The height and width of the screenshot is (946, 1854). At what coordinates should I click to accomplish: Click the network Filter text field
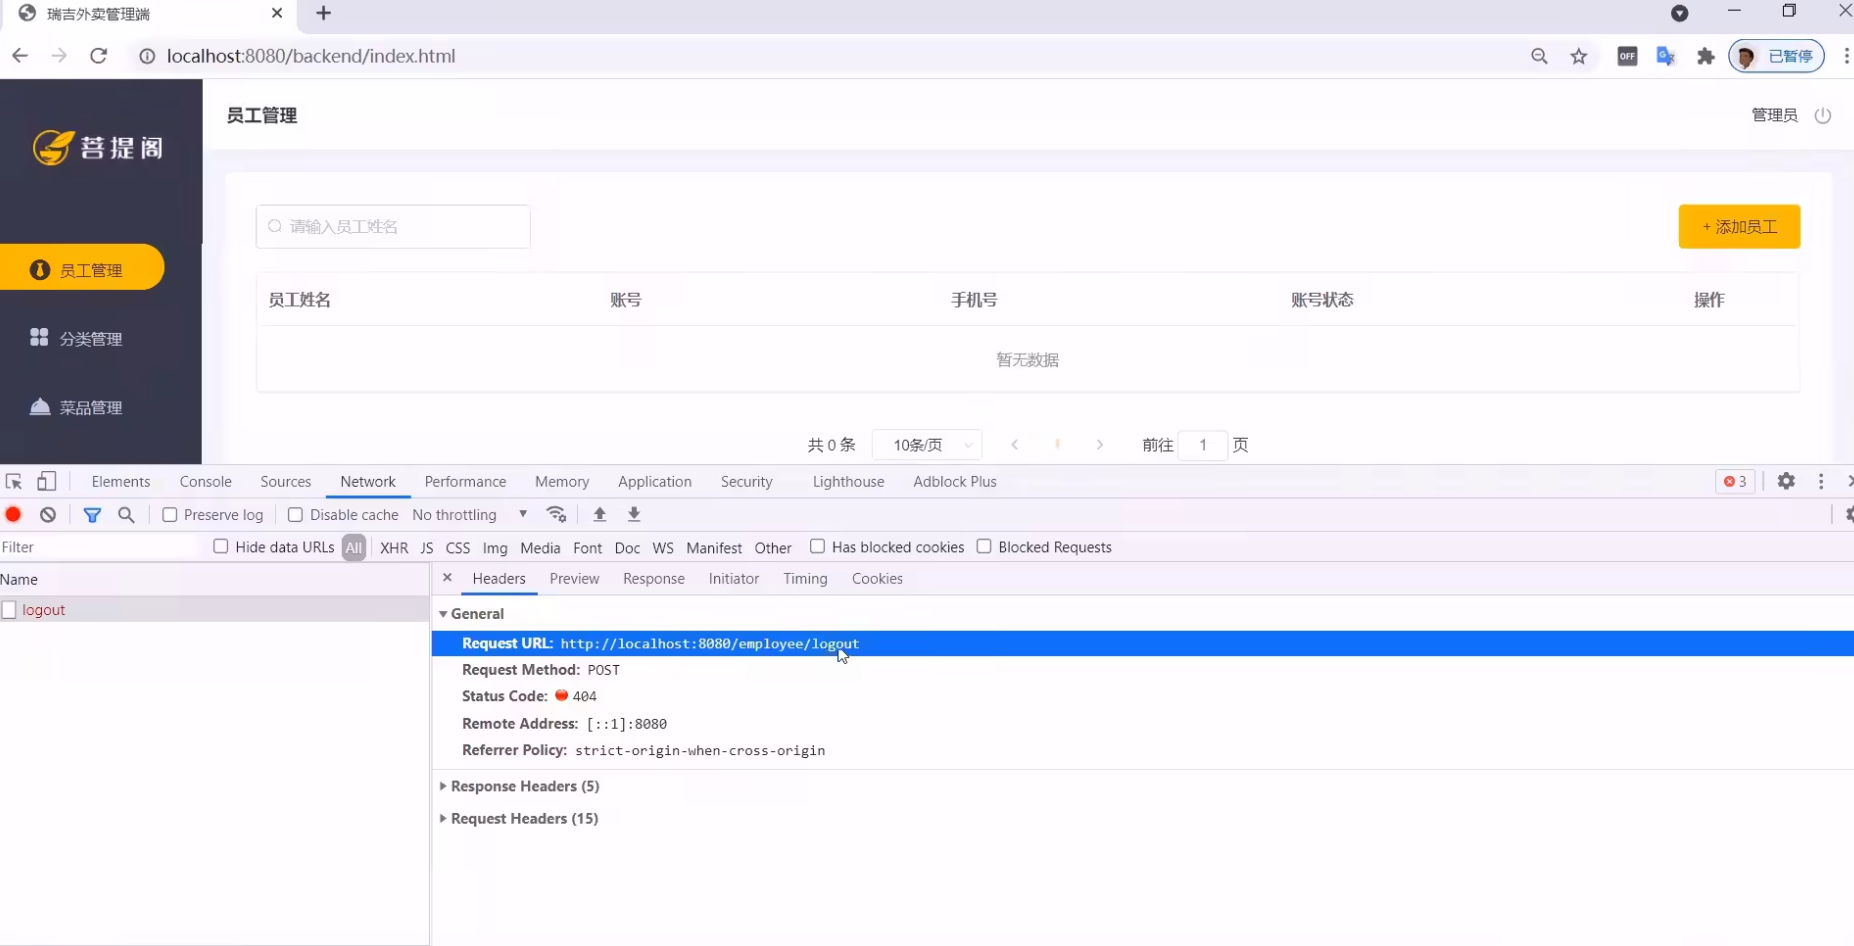(100, 547)
